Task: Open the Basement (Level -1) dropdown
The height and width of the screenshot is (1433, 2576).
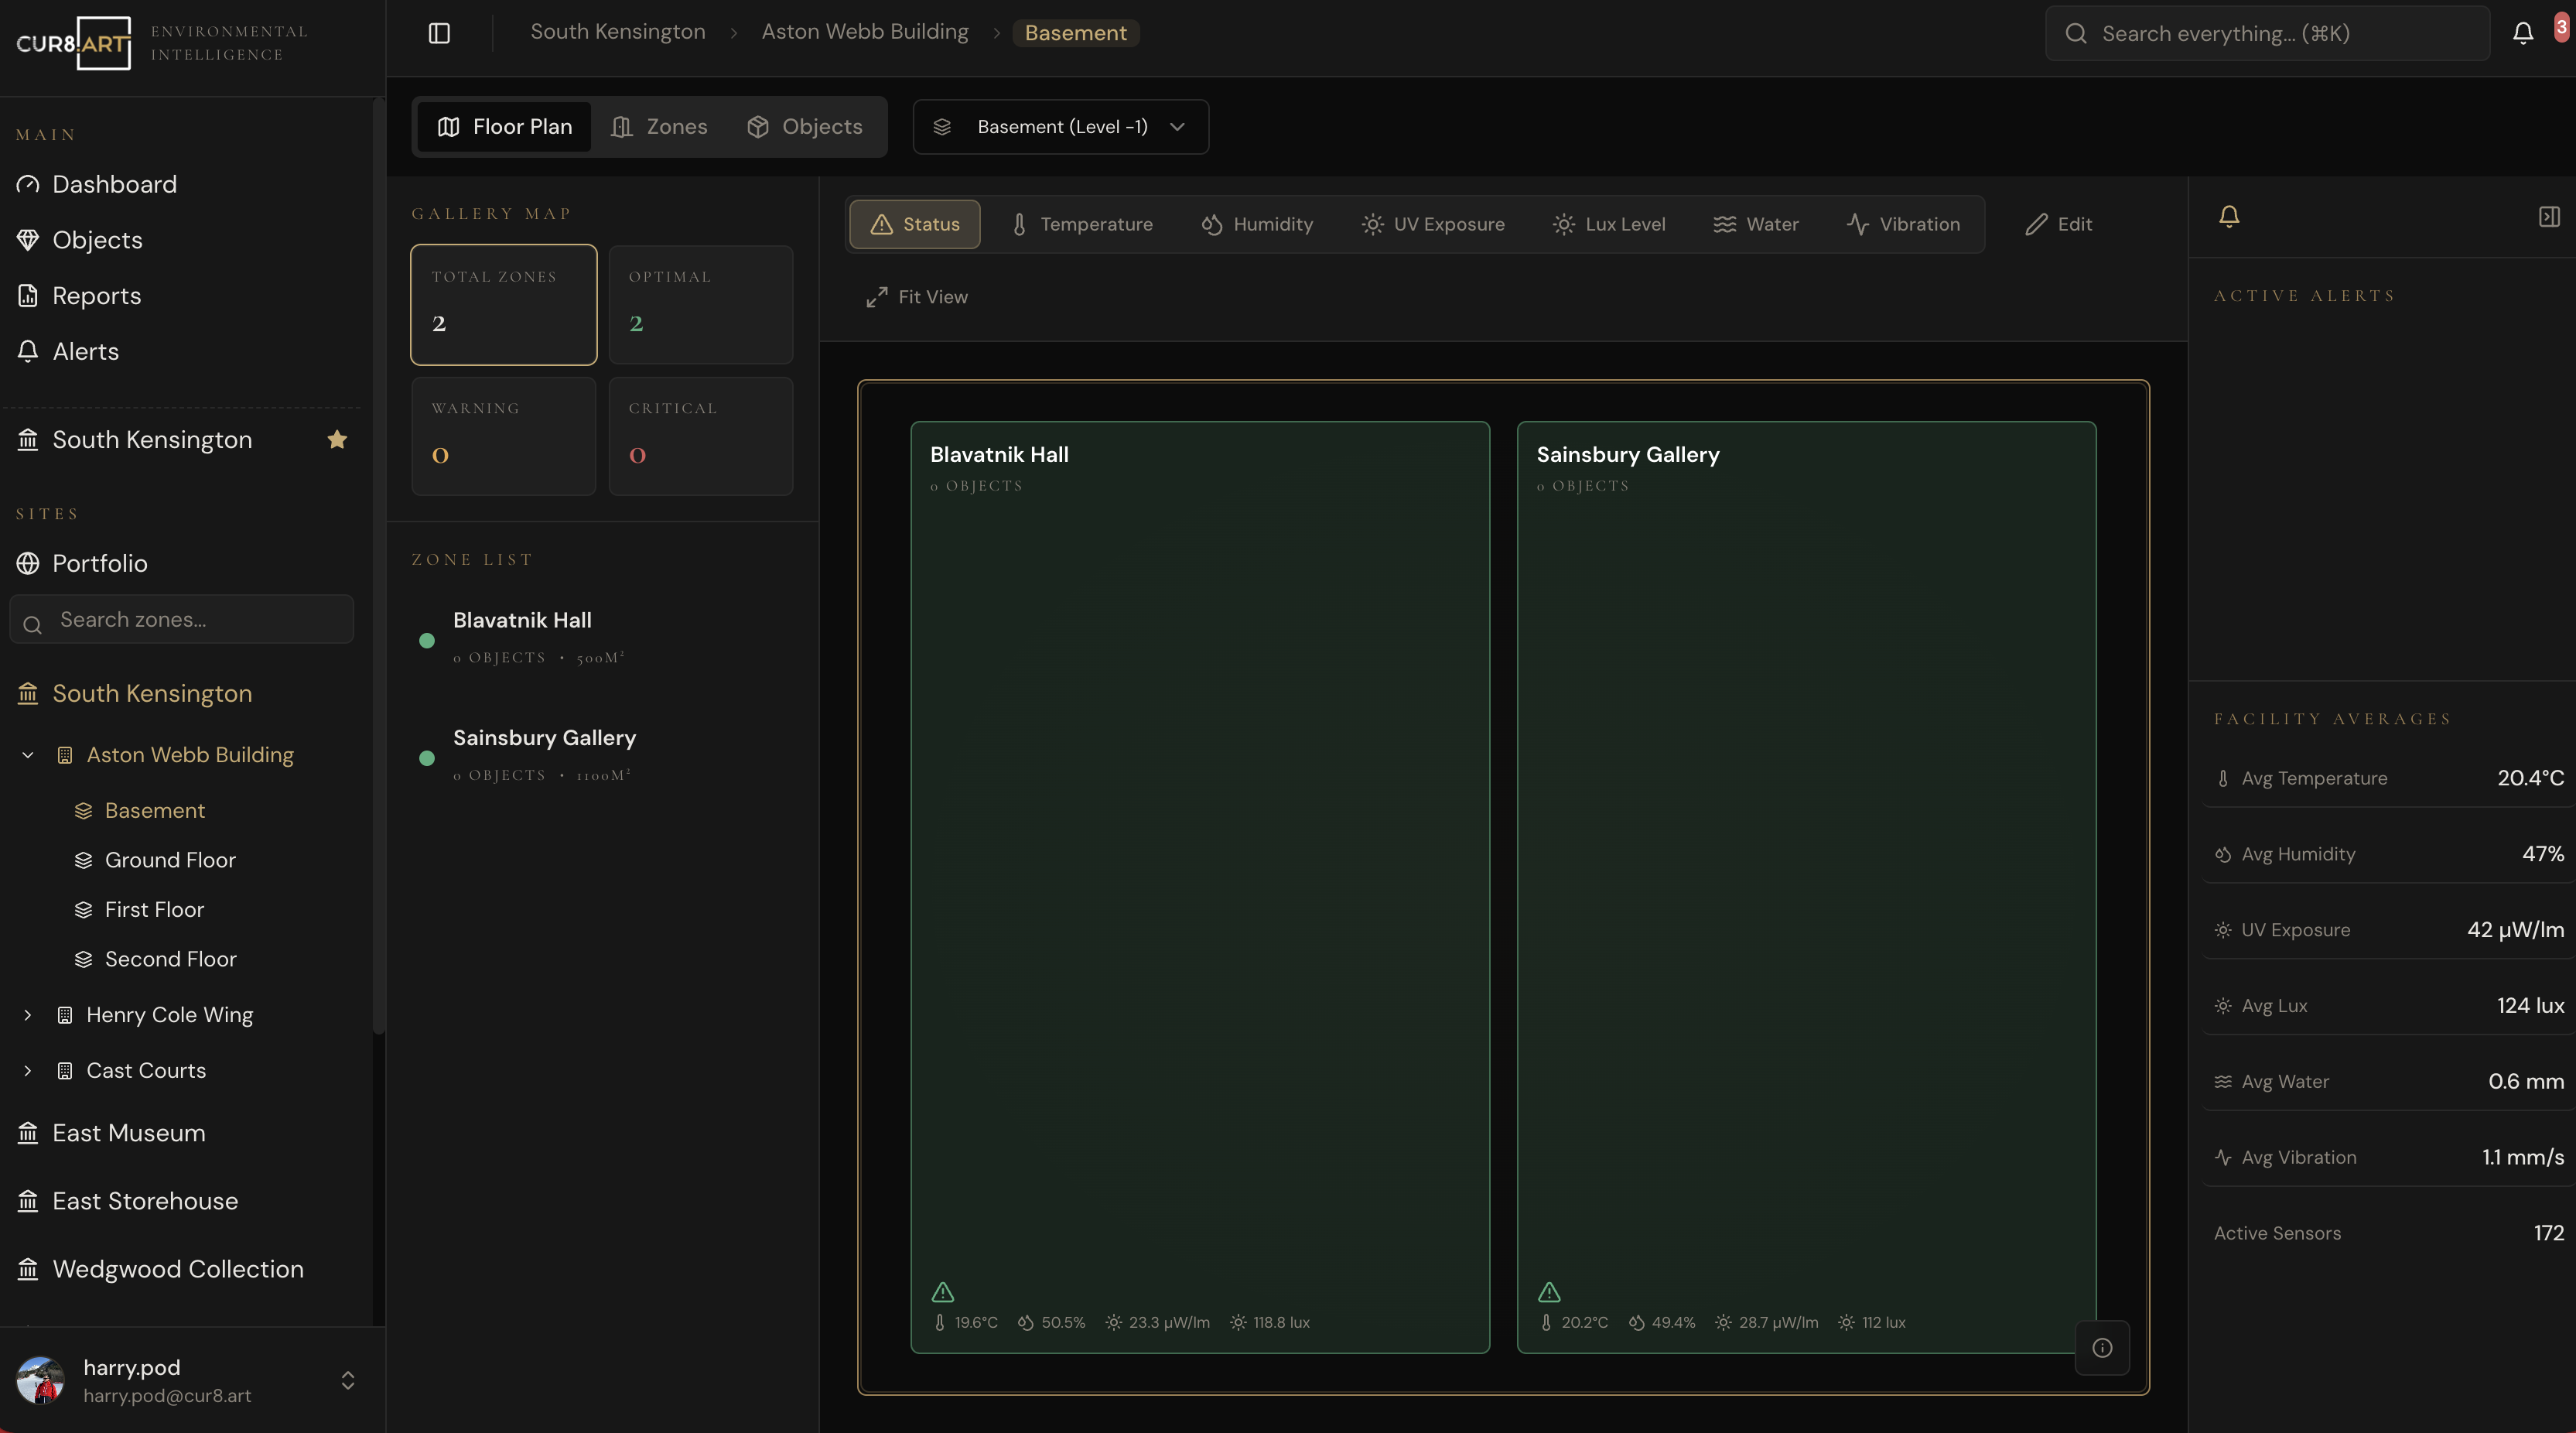Action: click(x=1060, y=127)
